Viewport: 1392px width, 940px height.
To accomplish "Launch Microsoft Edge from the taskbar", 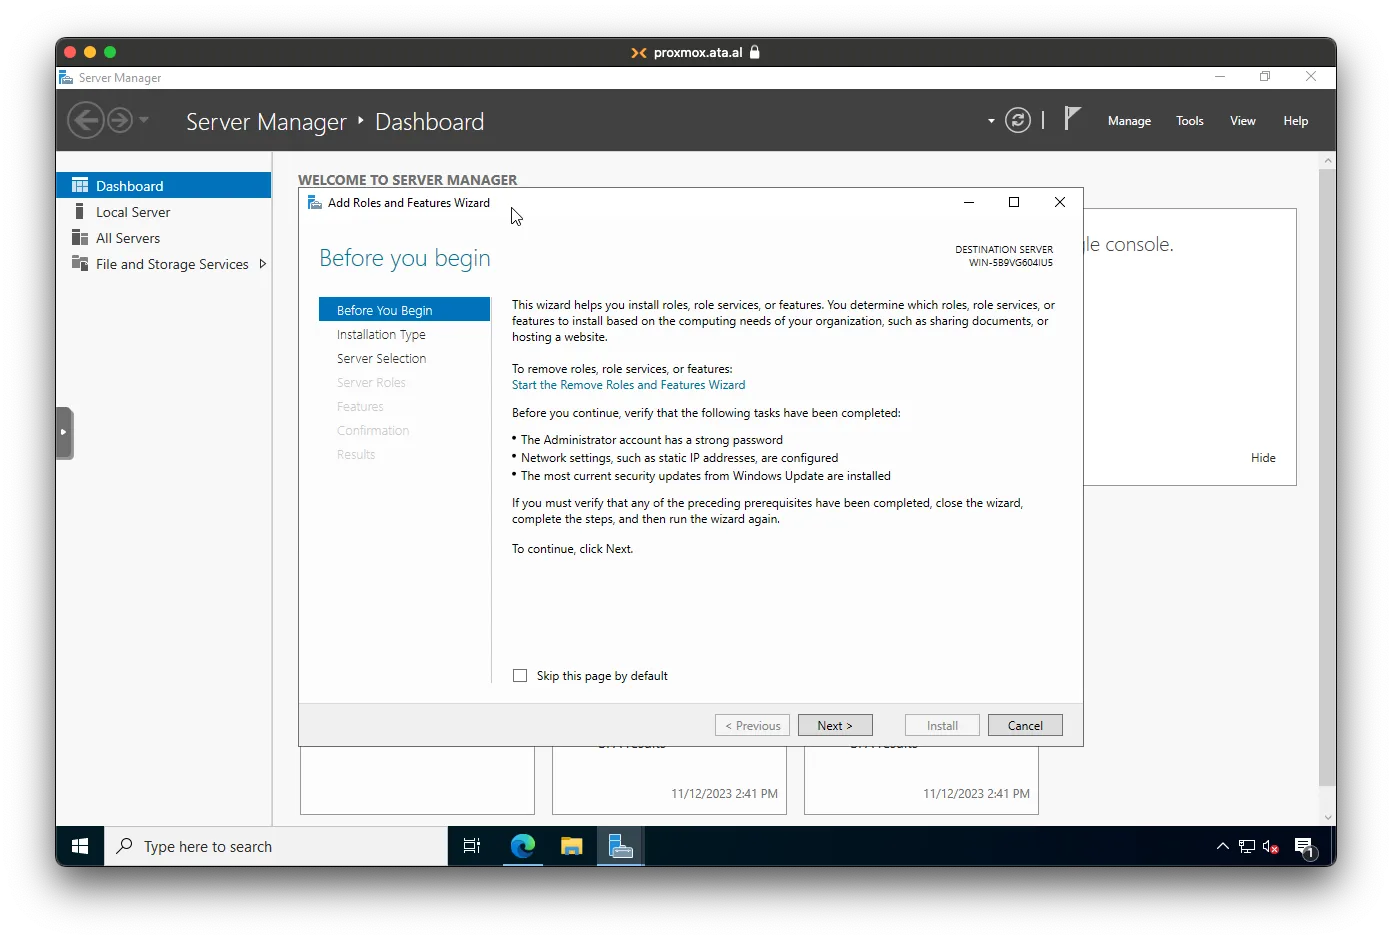I will click(522, 846).
